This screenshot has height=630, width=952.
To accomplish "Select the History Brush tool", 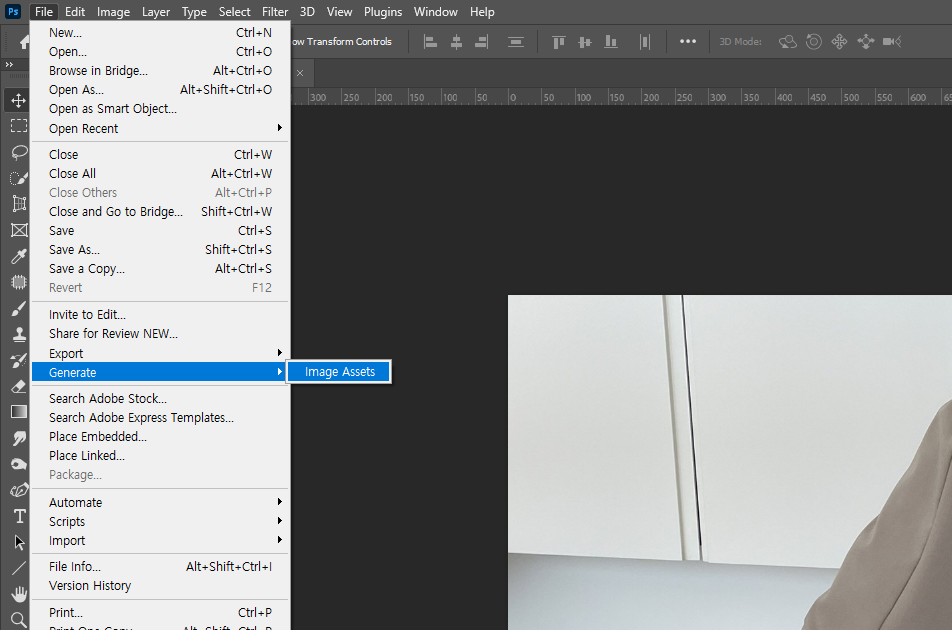I will click(x=18, y=361).
